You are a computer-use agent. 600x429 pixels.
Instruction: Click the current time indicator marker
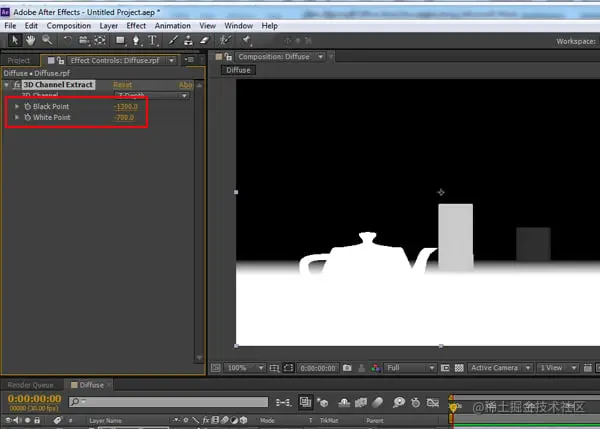453,408
